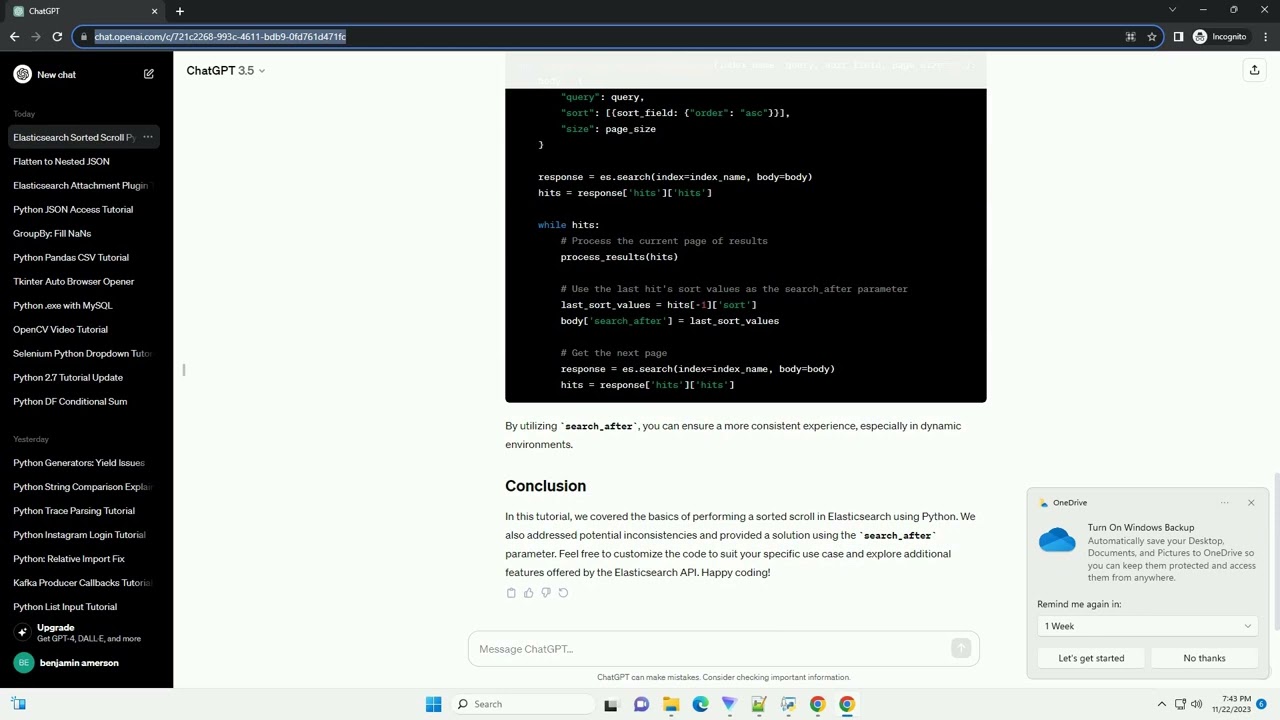The height and width of the screenshot is (720, 1280).
Task: Share the chat using the upload icon
Action: click(1254, 70)
